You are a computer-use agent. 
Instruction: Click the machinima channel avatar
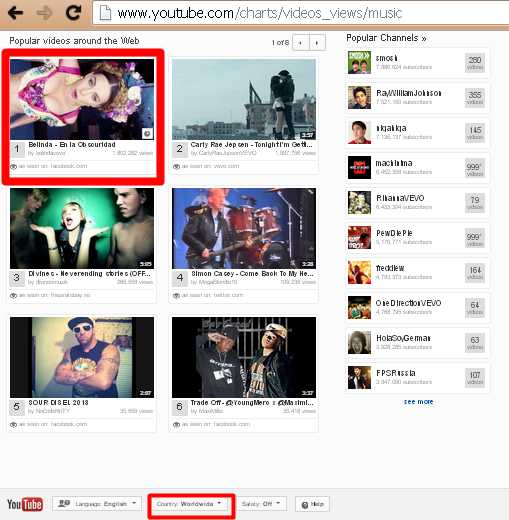[359, 167]
